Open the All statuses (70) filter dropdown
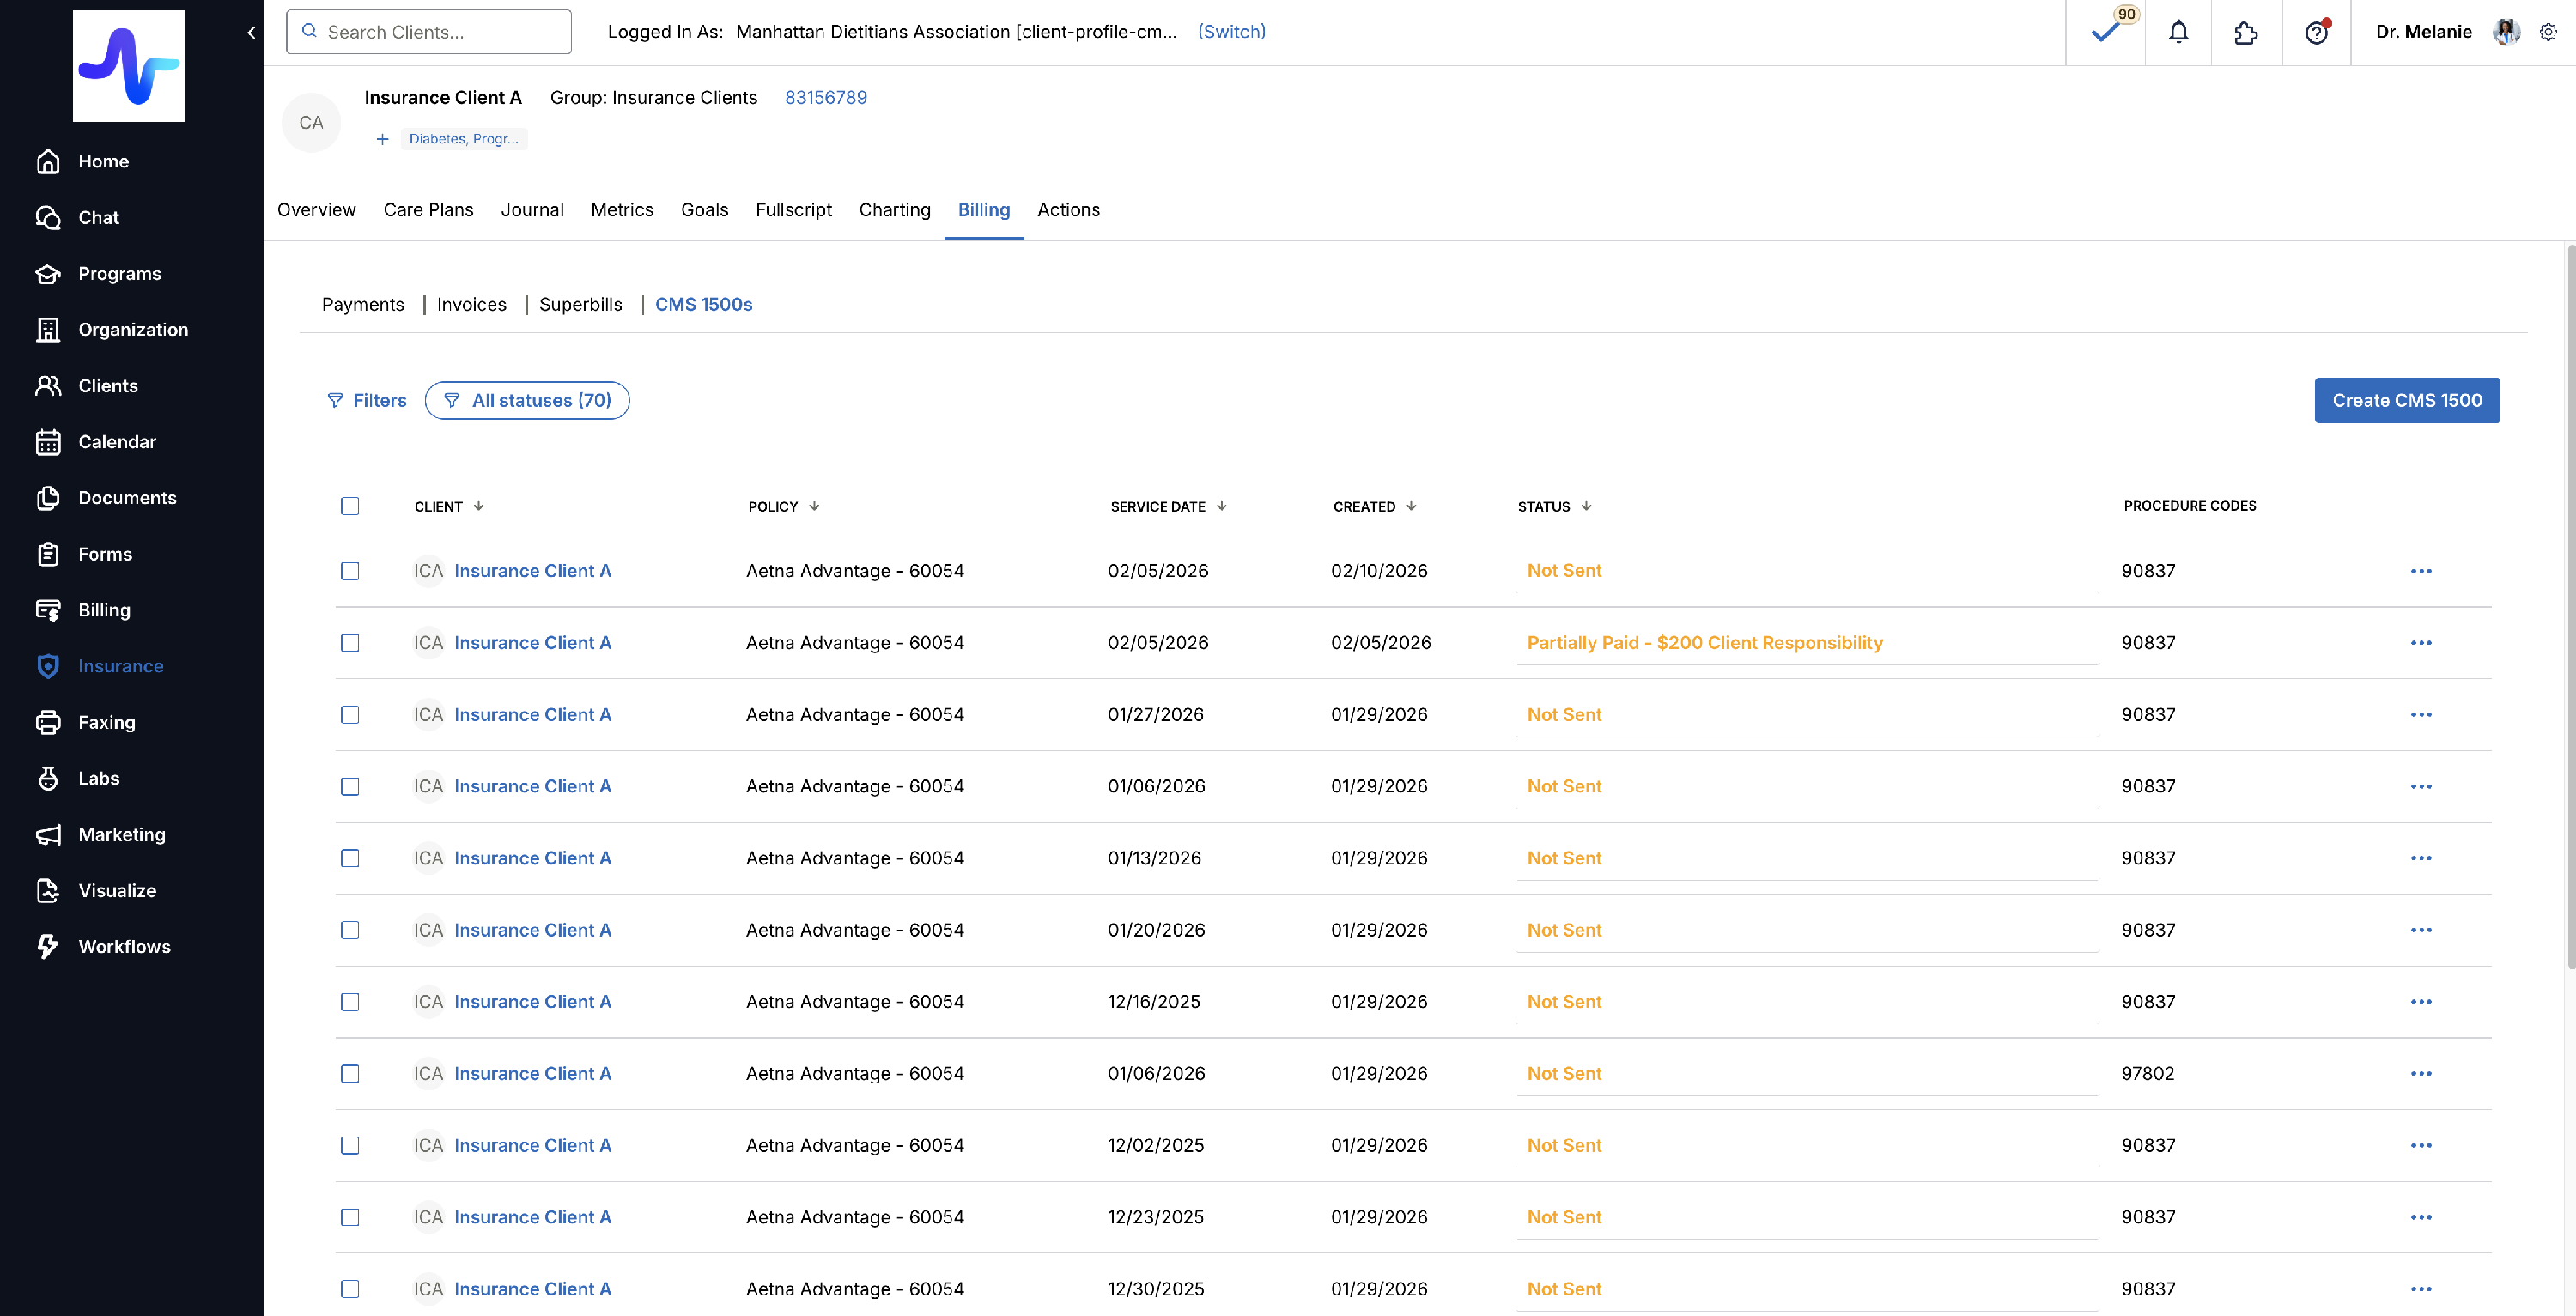Image resolution: width=2576 pixels, height=1316 pixels. [x=527, y=400]
